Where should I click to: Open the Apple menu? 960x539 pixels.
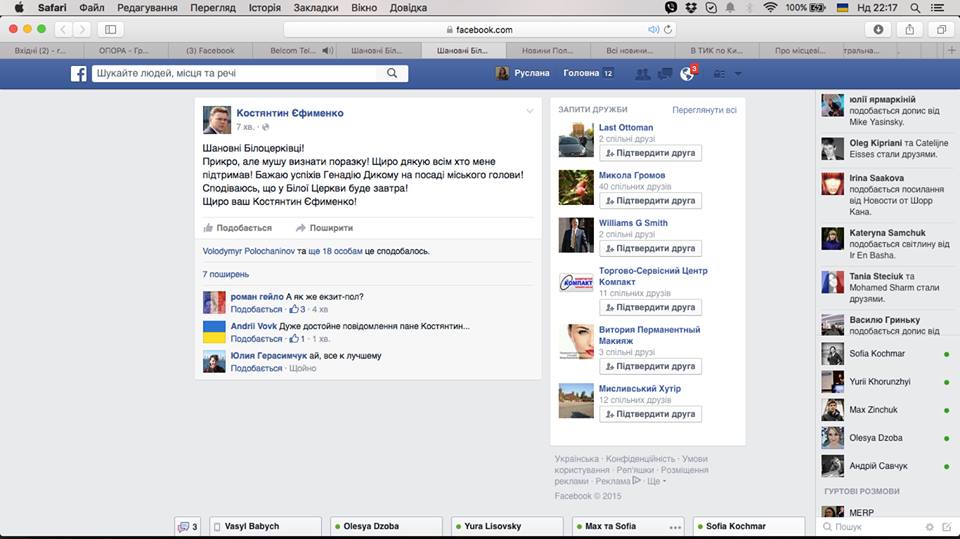(19, 8)
